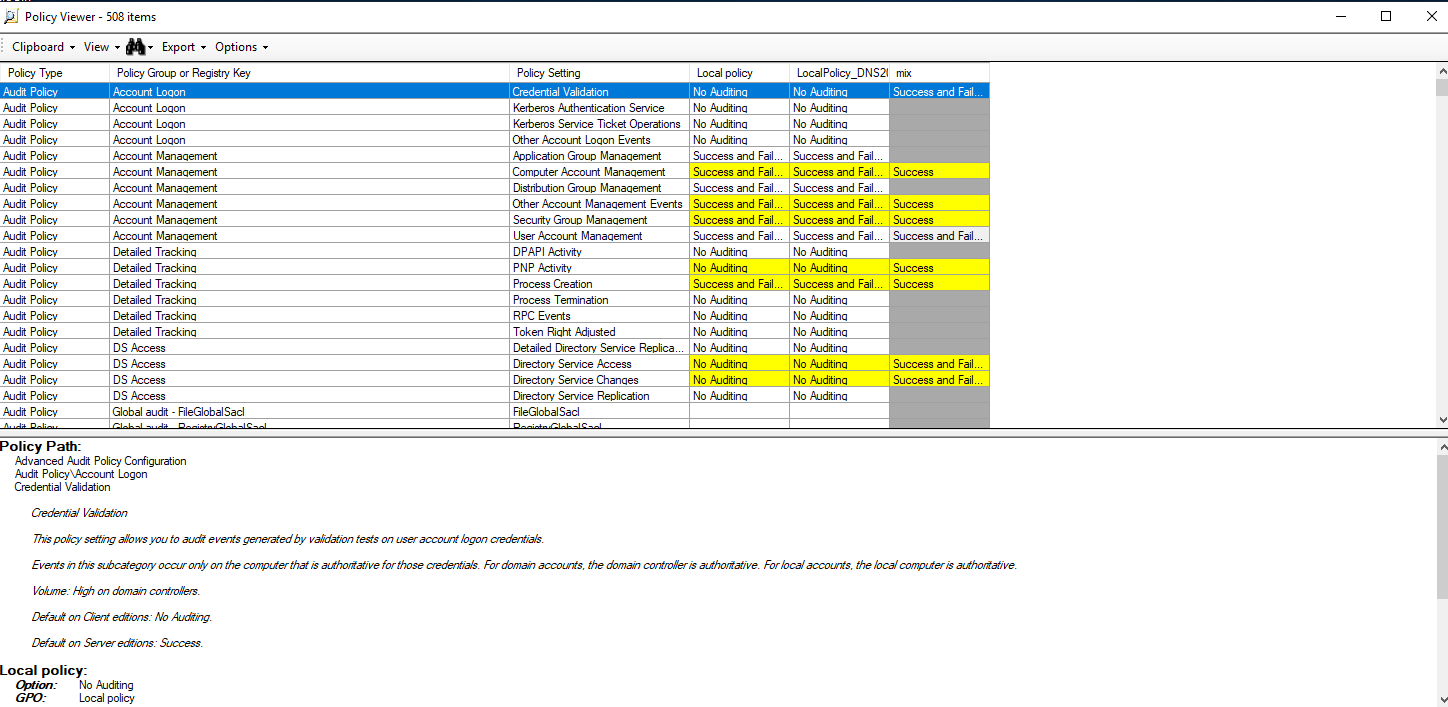This screenshot has width=1448, height=707.
Task: Select the Process Creation policy row
Action: (x=552, y=284)
